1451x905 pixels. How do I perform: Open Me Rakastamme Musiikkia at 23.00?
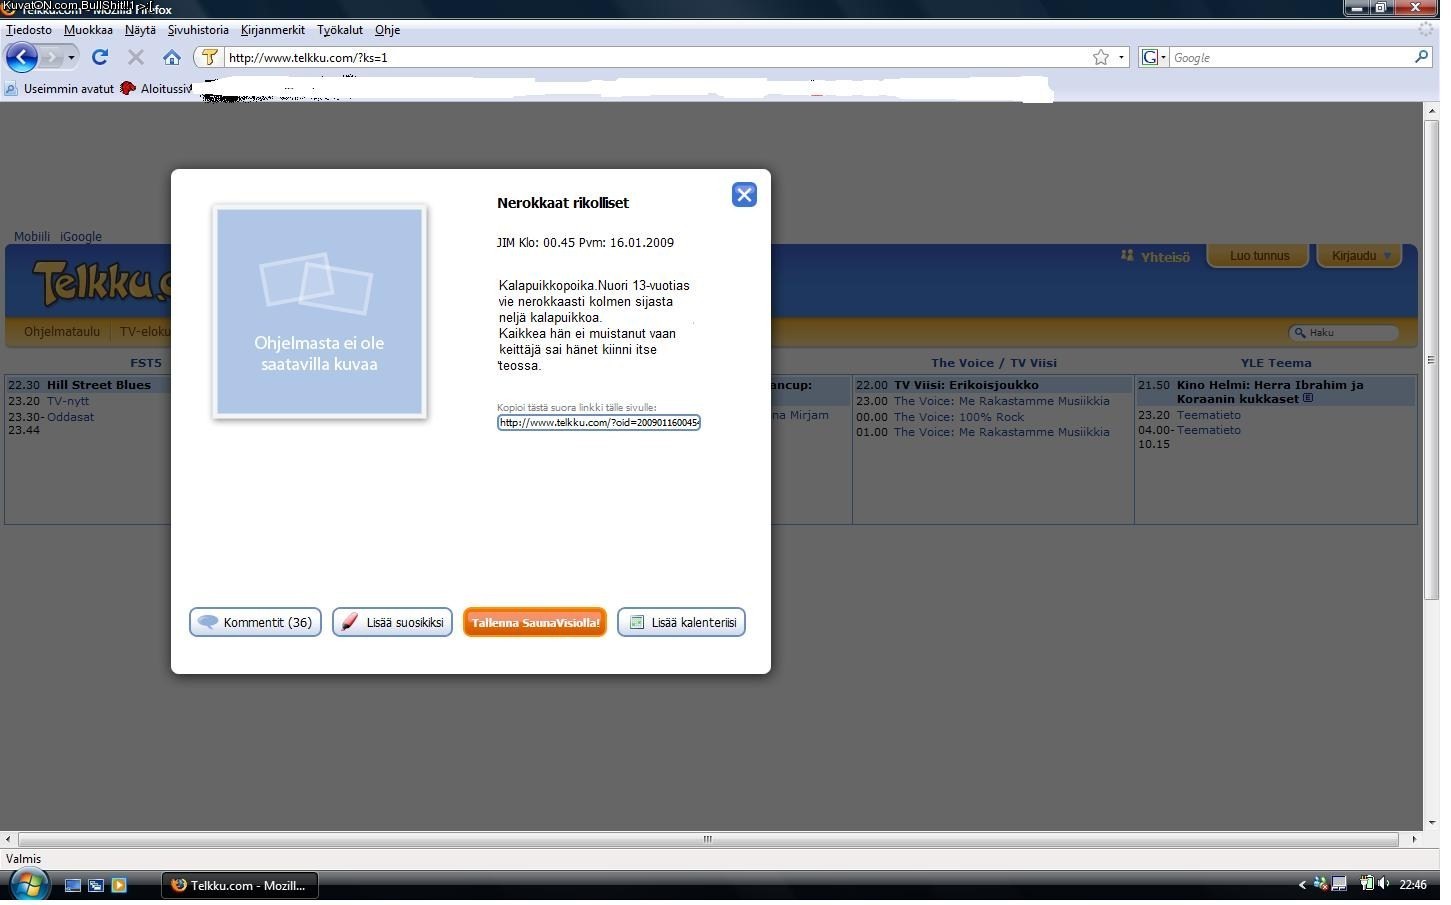coord(1001,401)
